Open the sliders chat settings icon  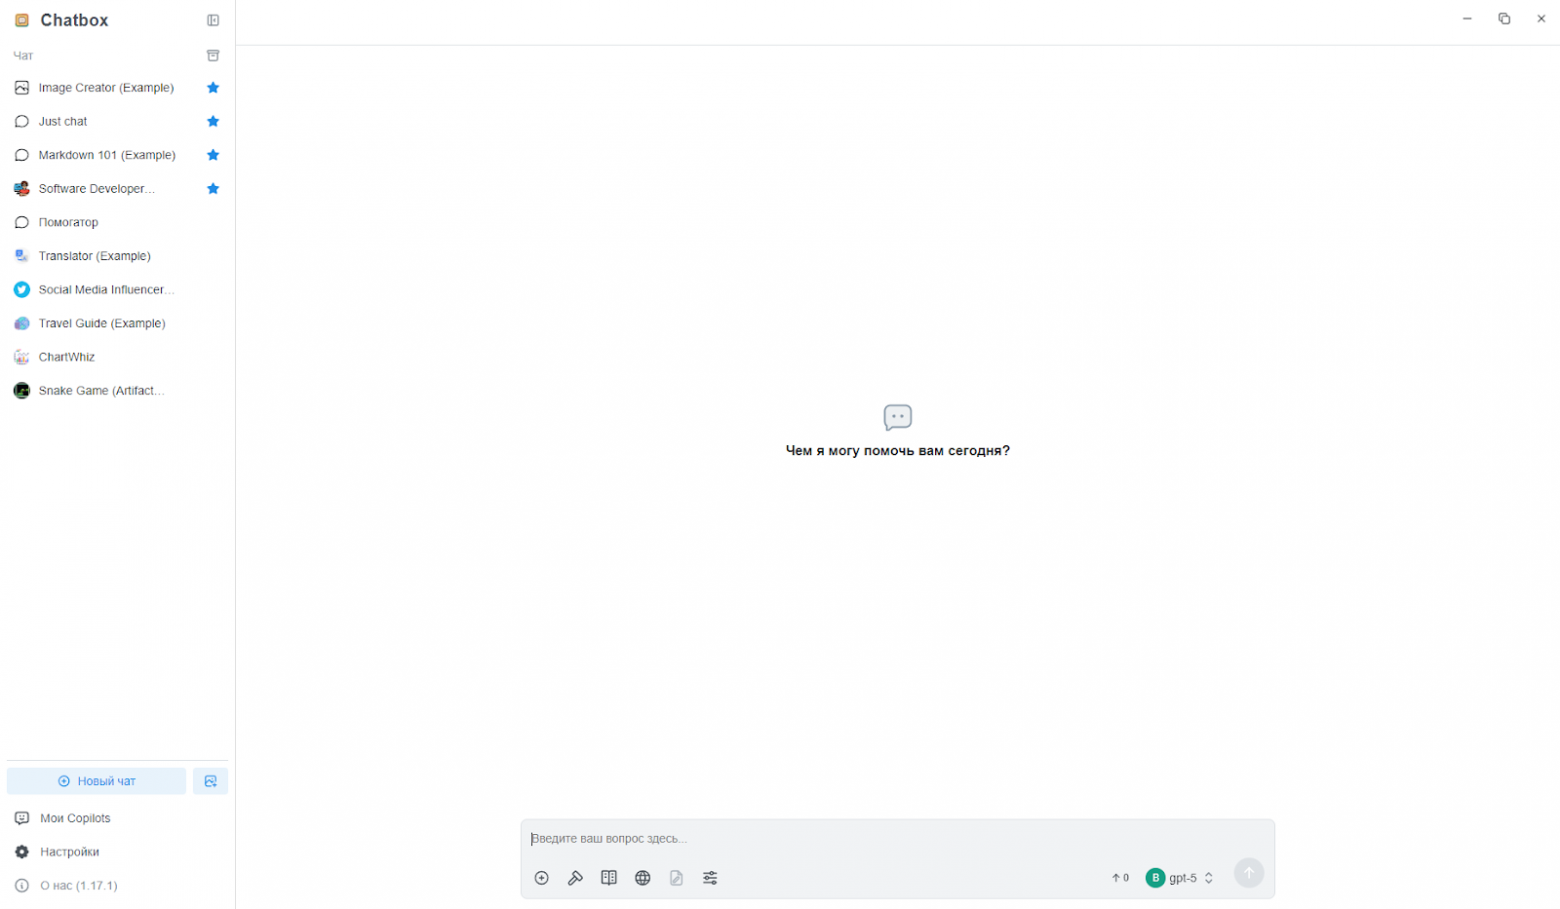click(x=710, y=878)
